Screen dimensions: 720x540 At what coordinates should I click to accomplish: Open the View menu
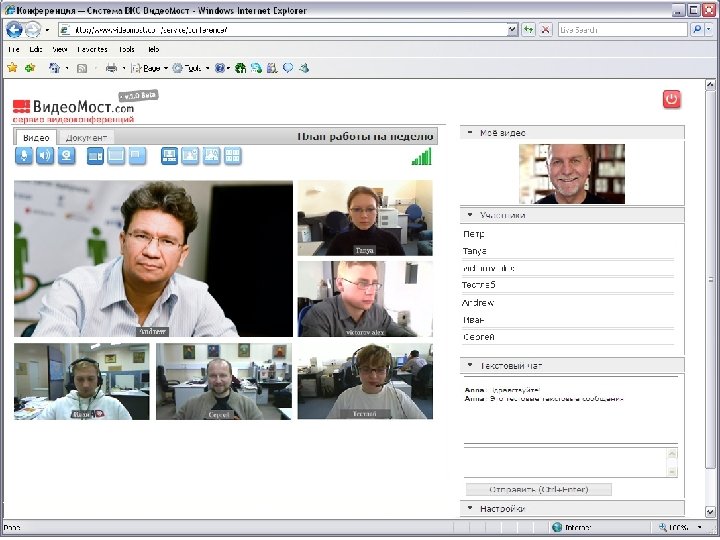(x=59, y=49)
